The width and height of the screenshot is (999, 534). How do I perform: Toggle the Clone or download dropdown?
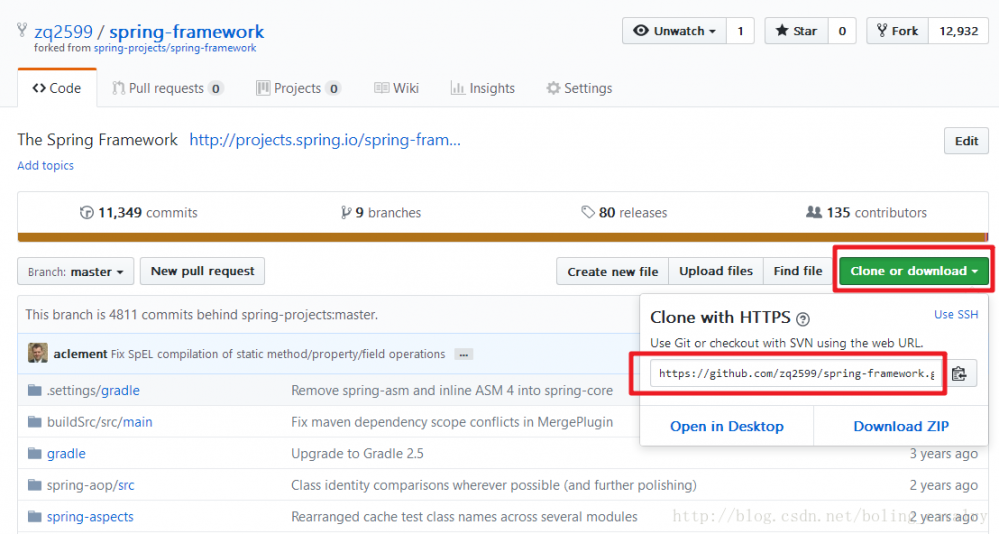tap(914, 271)
